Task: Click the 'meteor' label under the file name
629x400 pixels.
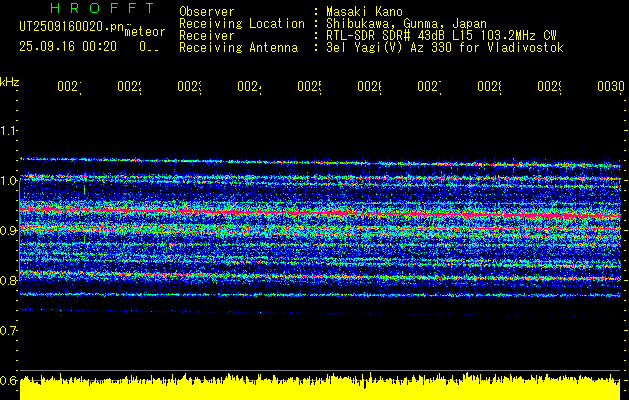Action: pyautogui.click(x=145, y=32)
